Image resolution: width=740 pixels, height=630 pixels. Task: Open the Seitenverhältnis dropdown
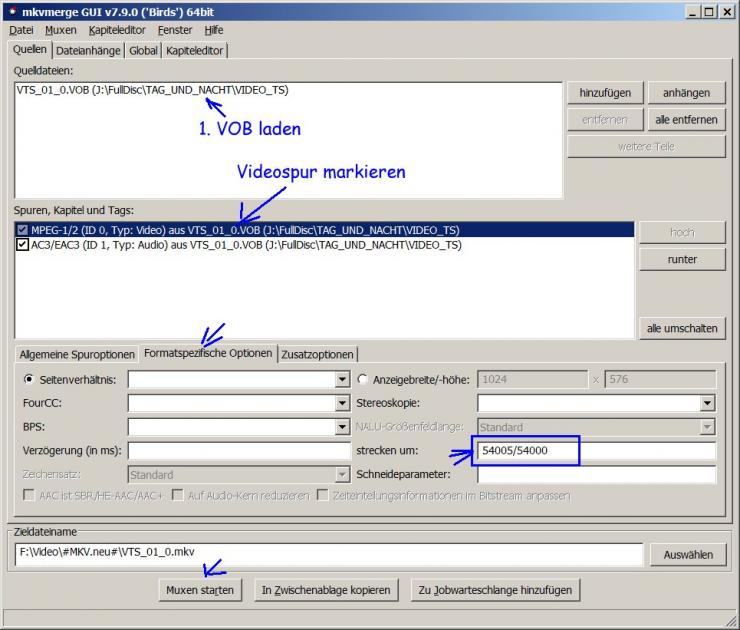click(341, 380)
